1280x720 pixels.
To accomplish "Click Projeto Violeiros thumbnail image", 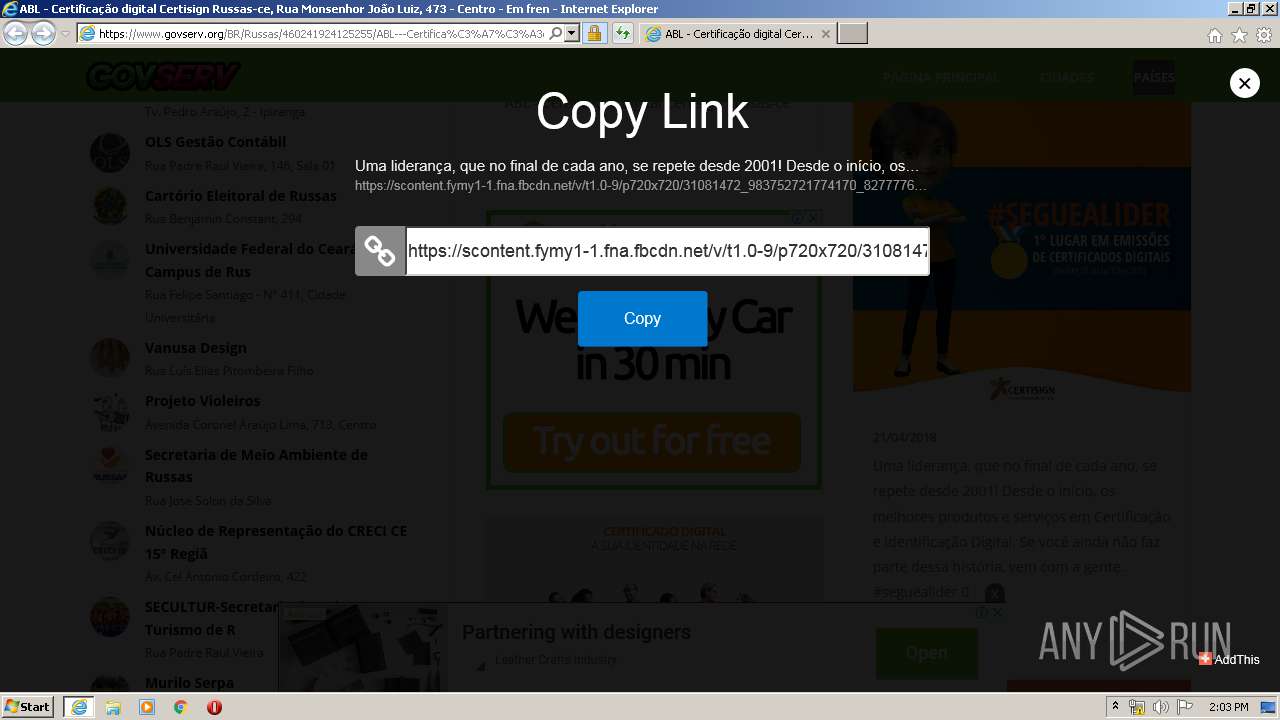I will point(110,411).
